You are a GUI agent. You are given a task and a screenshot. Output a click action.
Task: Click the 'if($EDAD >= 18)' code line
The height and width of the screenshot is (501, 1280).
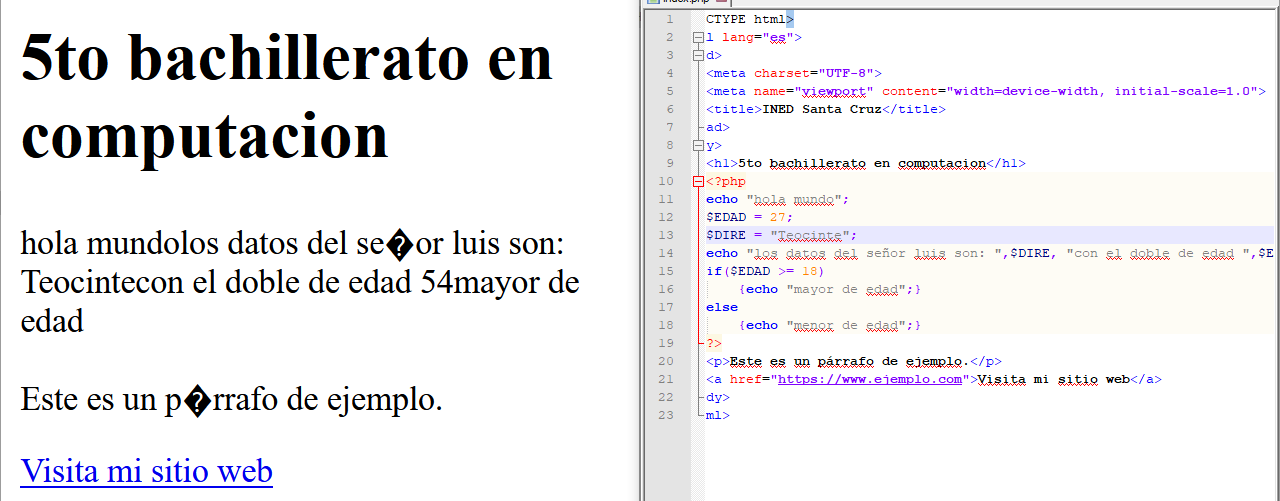coord(765,271)
